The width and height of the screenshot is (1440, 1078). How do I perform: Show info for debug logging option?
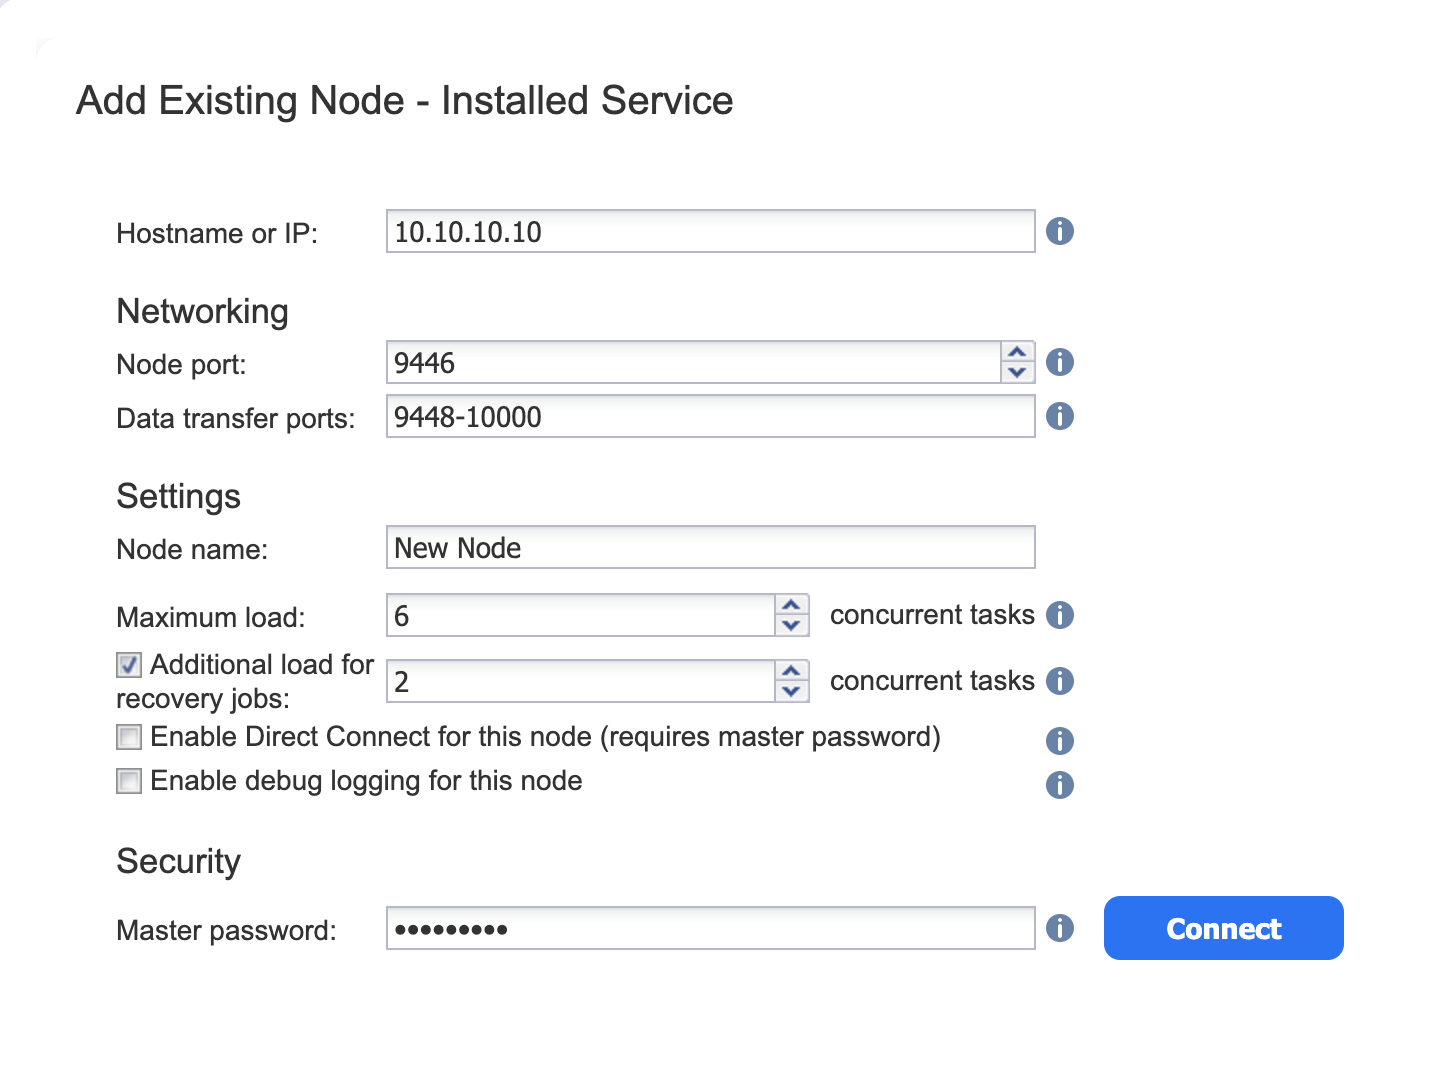(1059, 785)
